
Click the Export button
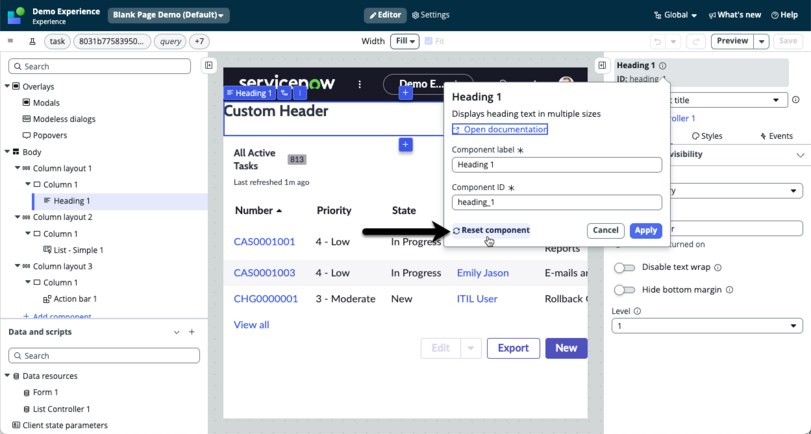pyautogui.click(x=513, y=348)
